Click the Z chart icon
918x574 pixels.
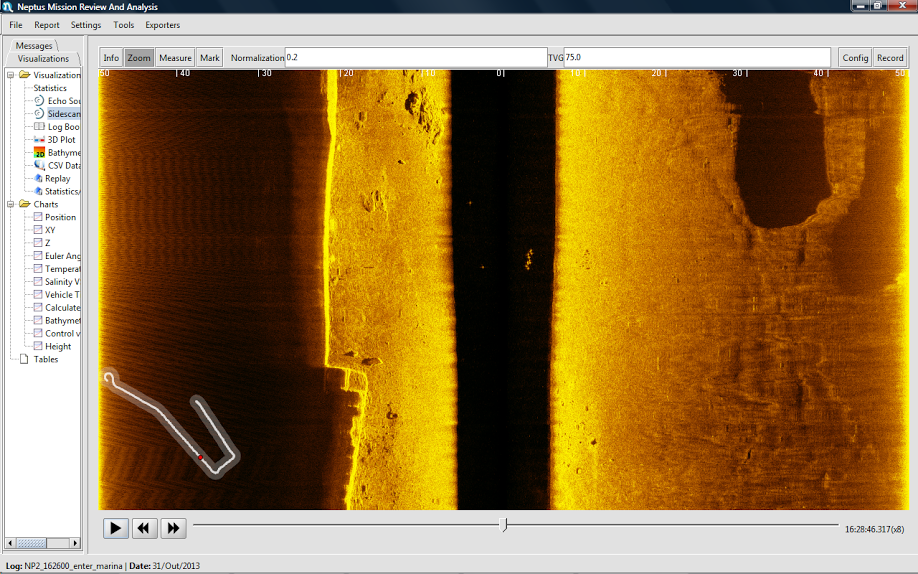[x=38, y=242]
